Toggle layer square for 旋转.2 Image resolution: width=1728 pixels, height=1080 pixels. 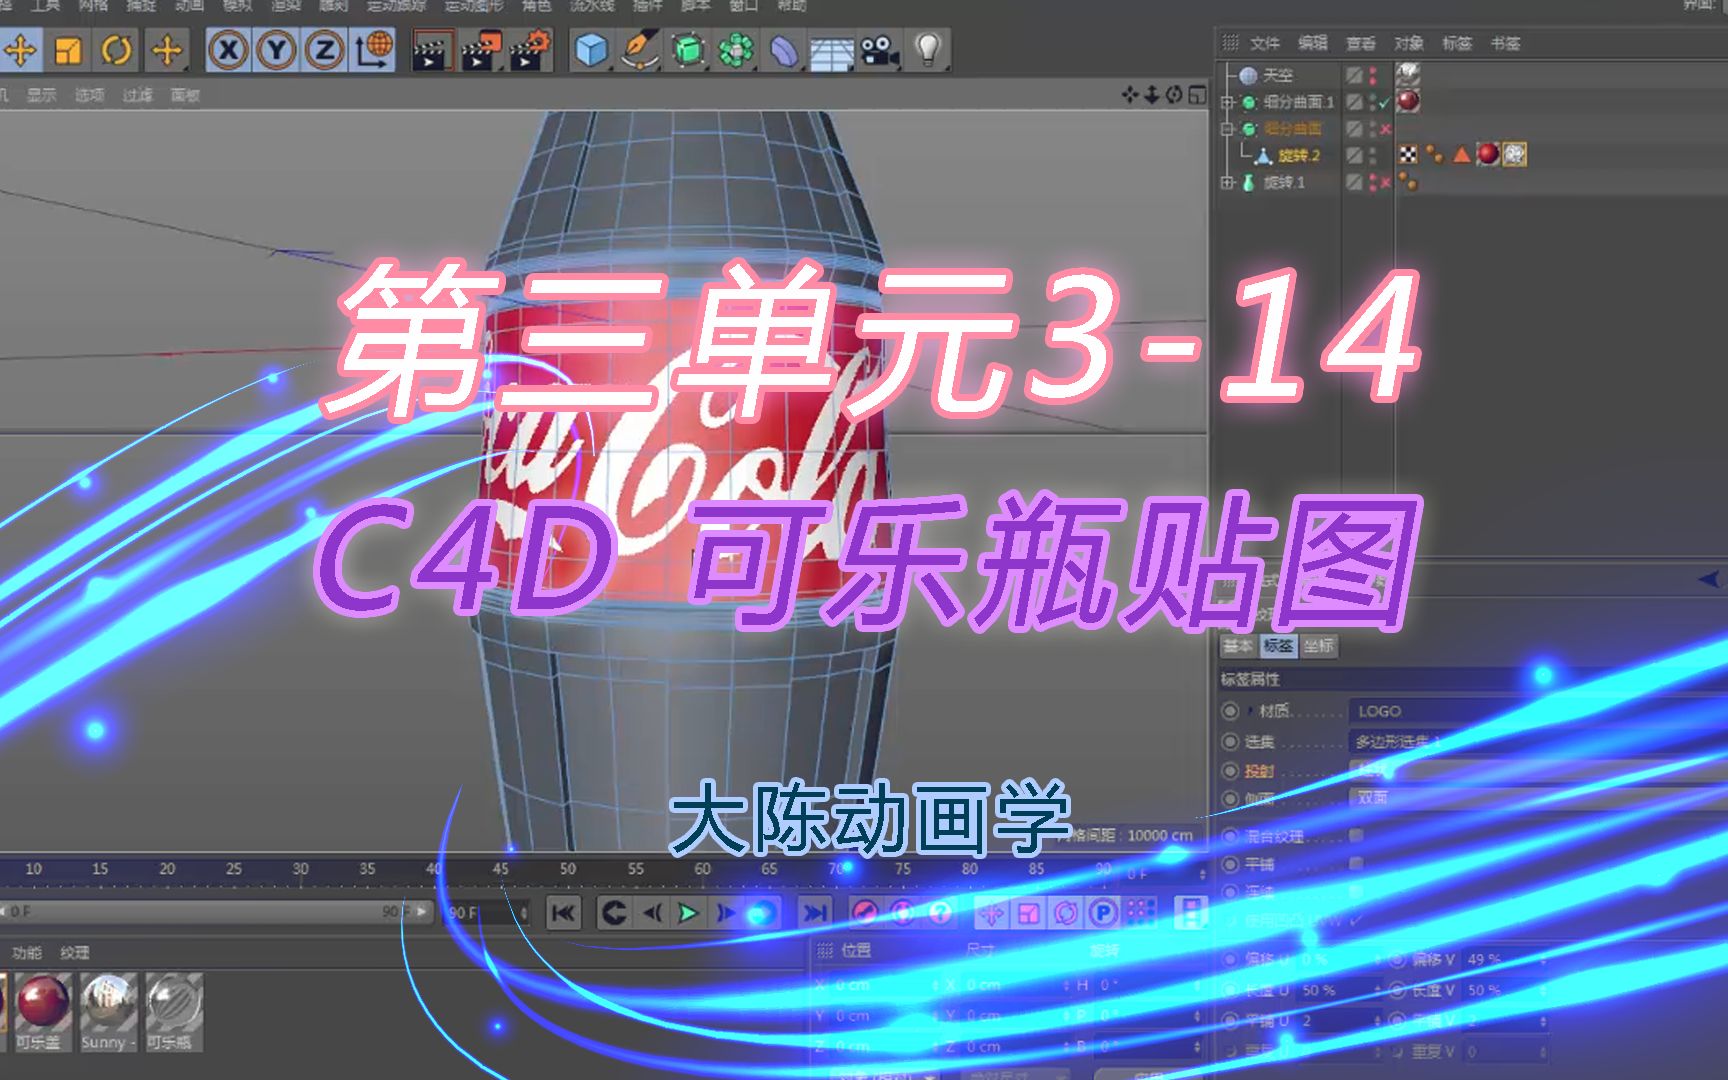pyautogui.click(x=1354, y=156)
